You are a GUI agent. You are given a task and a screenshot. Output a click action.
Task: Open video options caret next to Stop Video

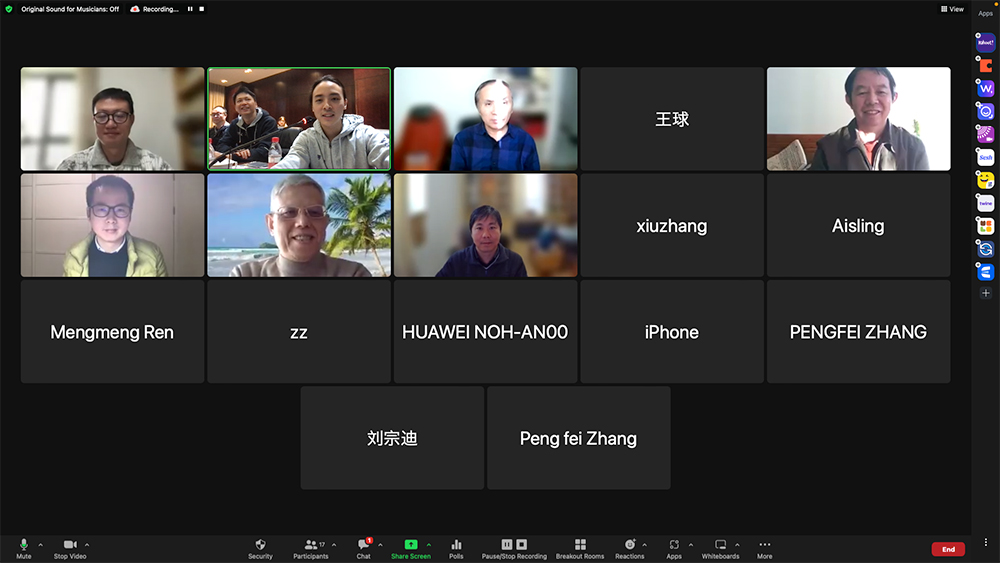coord(87,545)
